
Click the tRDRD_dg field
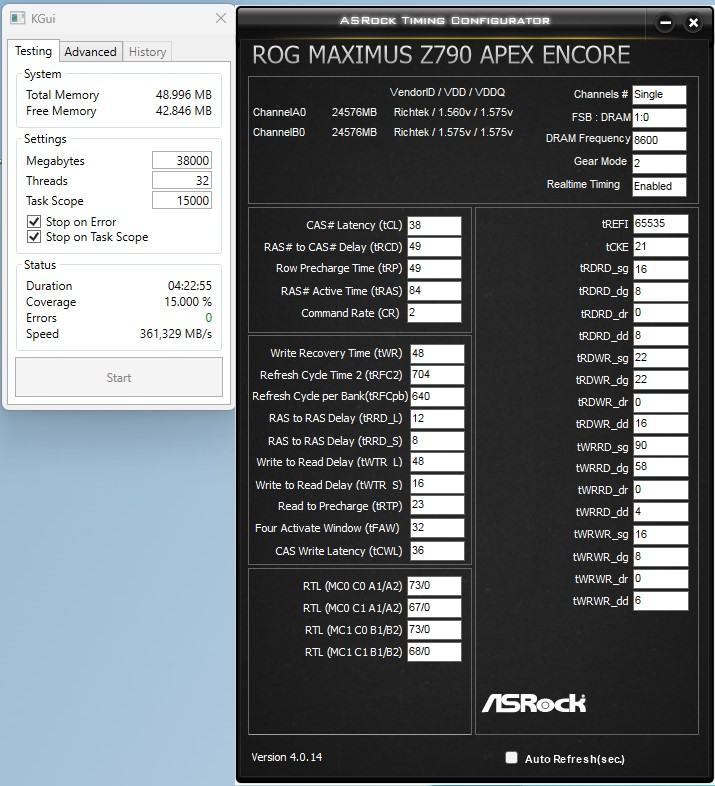[x=661, y=291]
